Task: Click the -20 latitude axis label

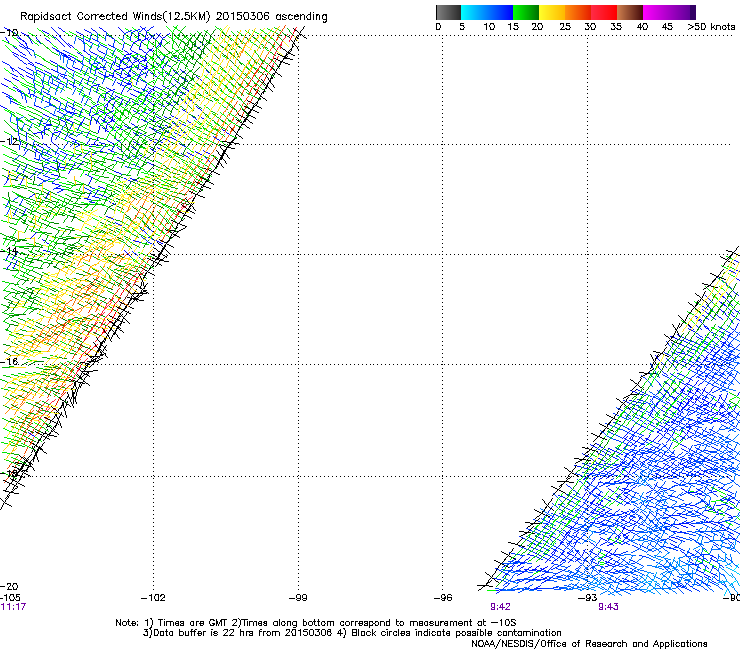Action: 10,587
